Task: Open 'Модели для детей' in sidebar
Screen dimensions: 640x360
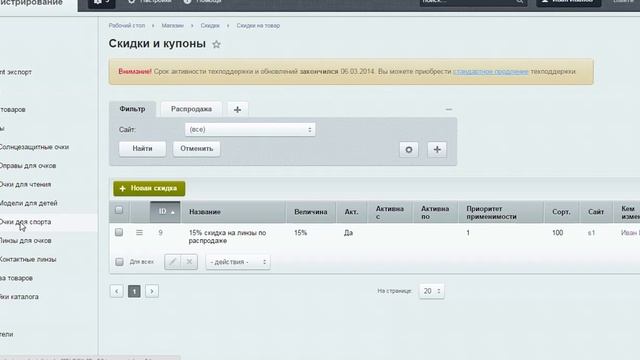Action: click(x=29, y=203)
